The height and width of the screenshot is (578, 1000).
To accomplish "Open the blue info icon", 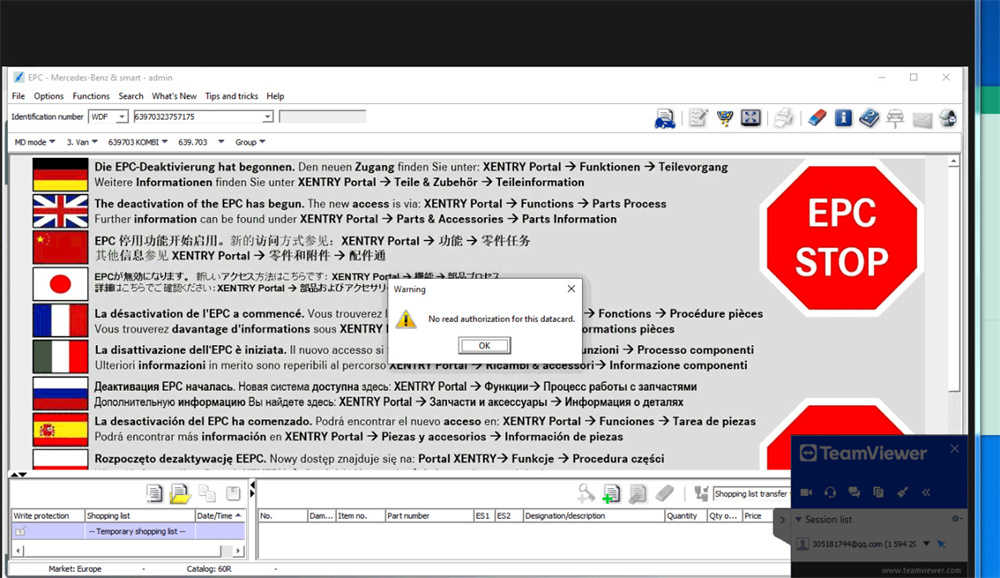I will 843,118.
